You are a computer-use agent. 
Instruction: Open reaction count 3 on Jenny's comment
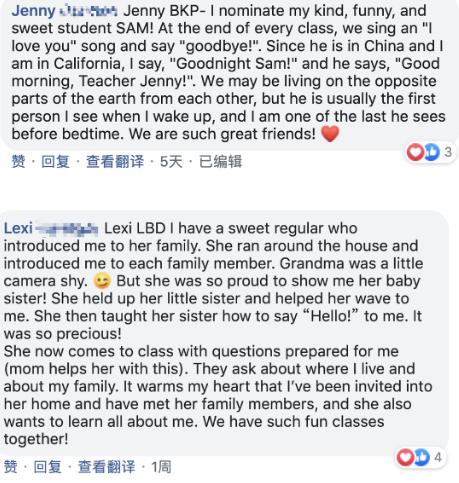click(448, 152)
